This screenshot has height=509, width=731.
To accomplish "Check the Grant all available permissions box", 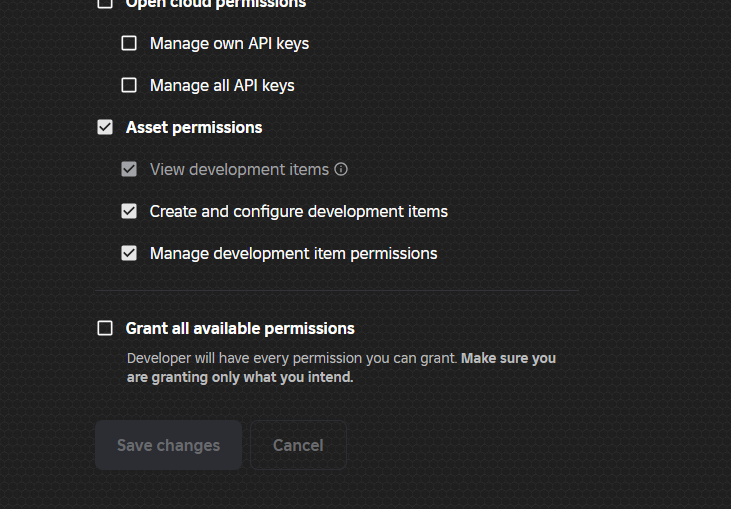I will tap(105, 328).
